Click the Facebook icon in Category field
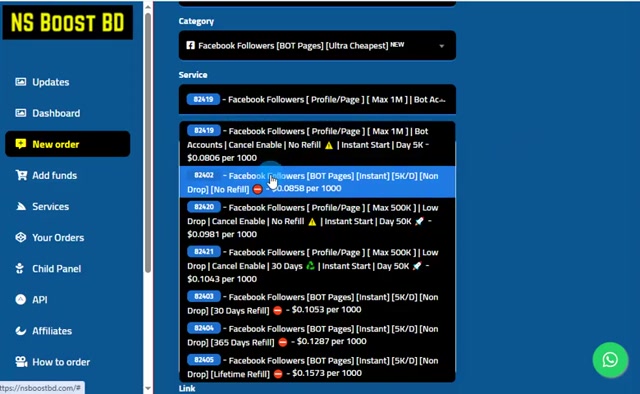The height and width of the screenshot is (394, 640). click(191, 45)
